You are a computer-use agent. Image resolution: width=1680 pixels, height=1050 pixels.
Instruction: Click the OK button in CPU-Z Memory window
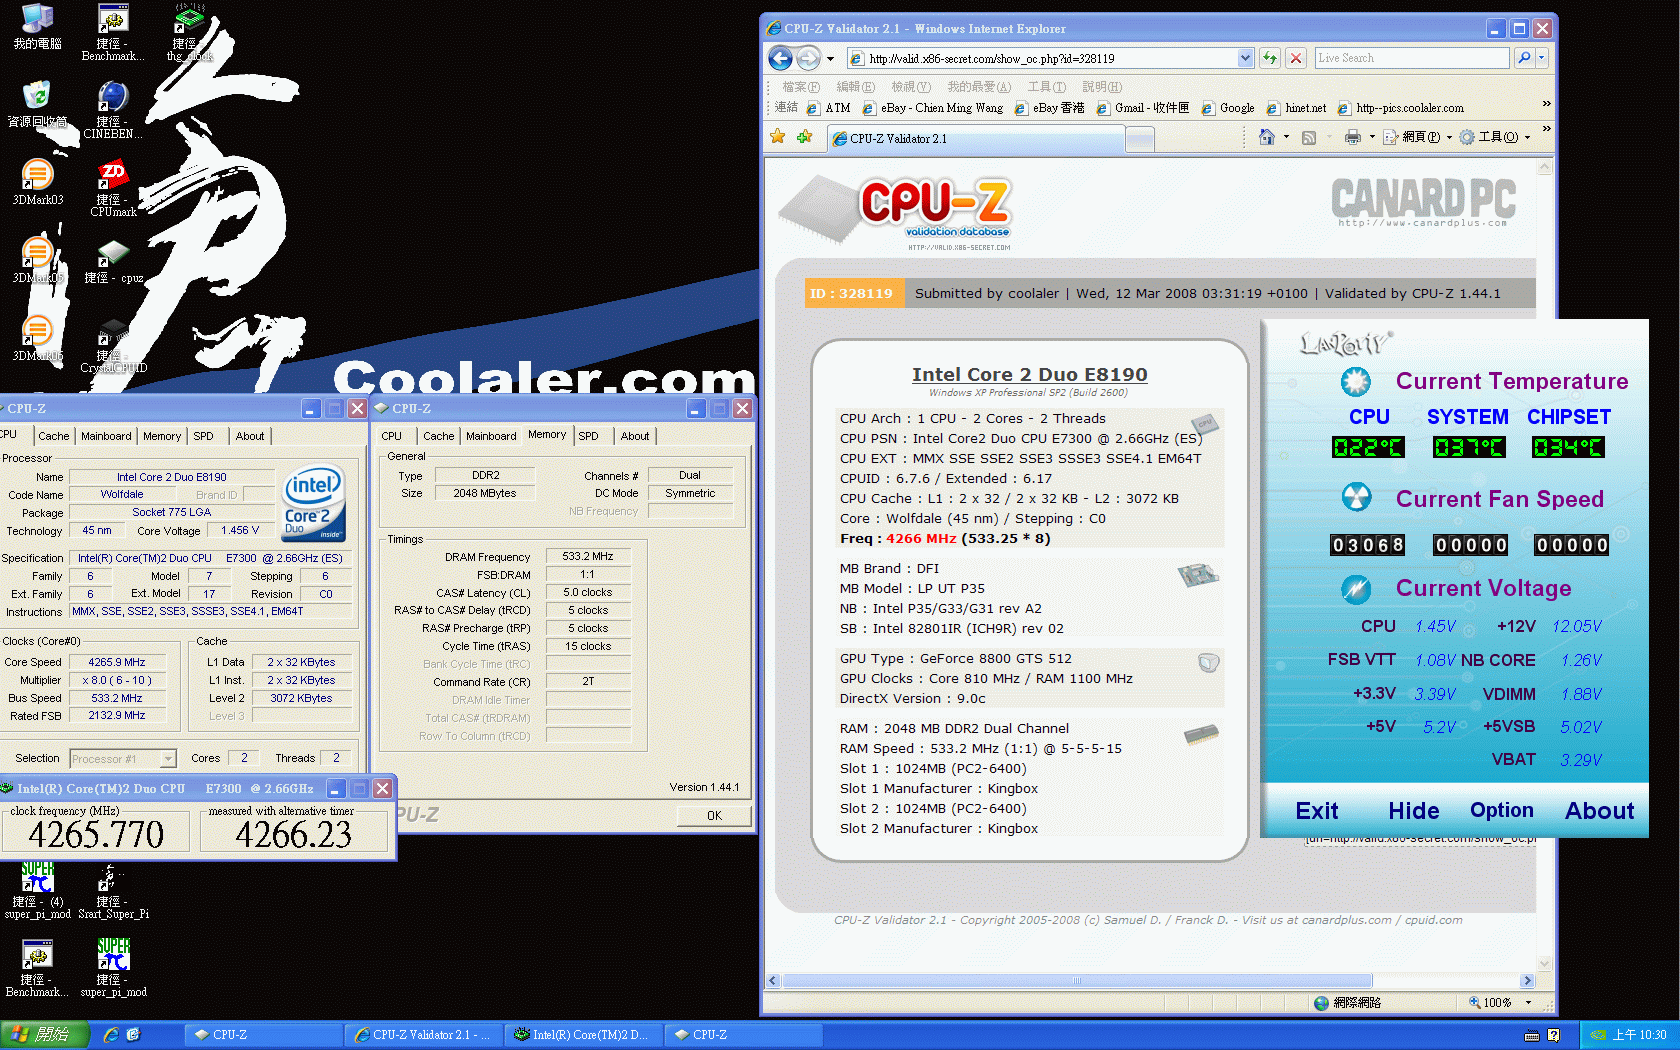(x=714, y=816)
